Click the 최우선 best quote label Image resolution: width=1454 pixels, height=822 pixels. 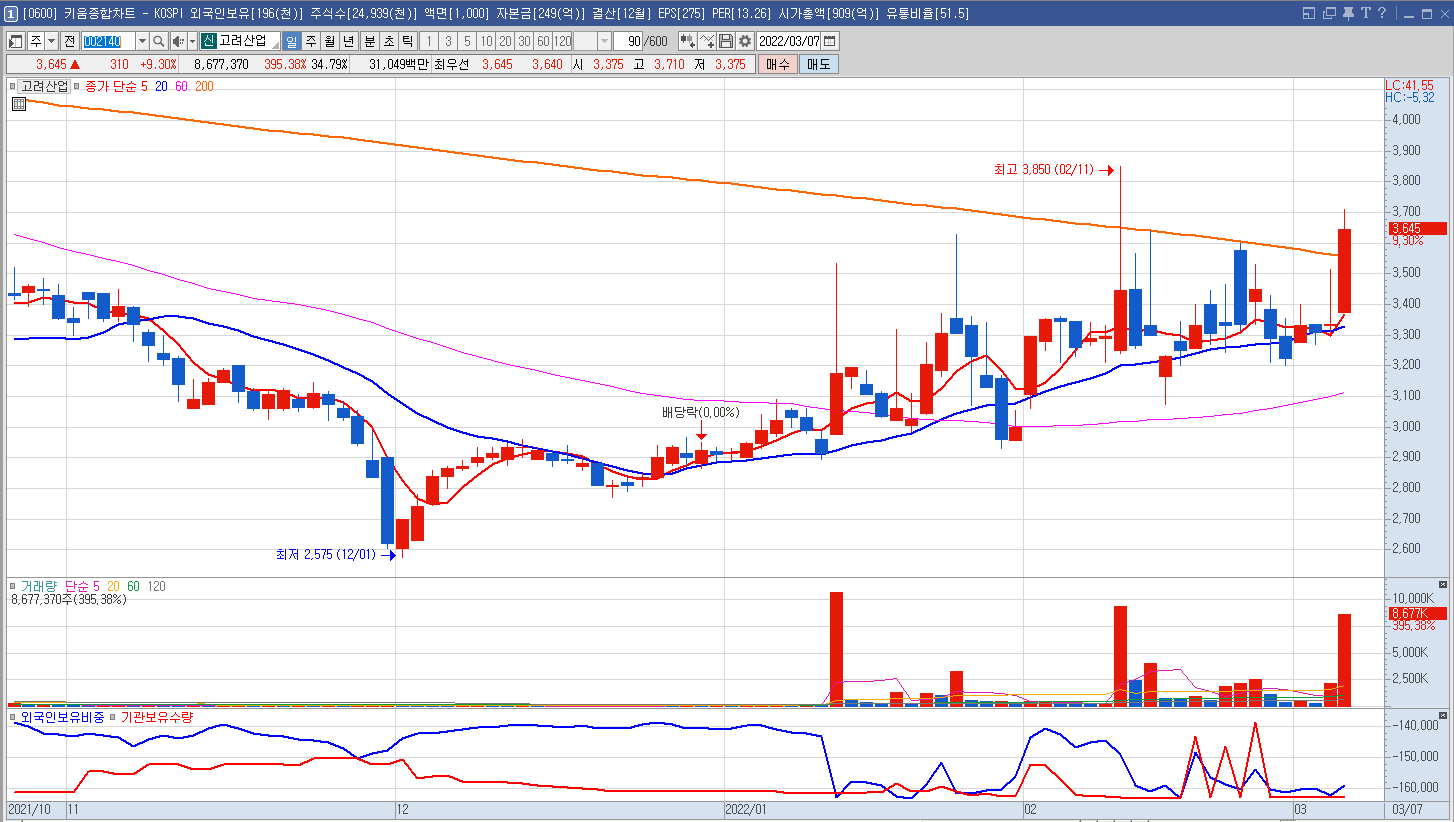coord(452,64)
